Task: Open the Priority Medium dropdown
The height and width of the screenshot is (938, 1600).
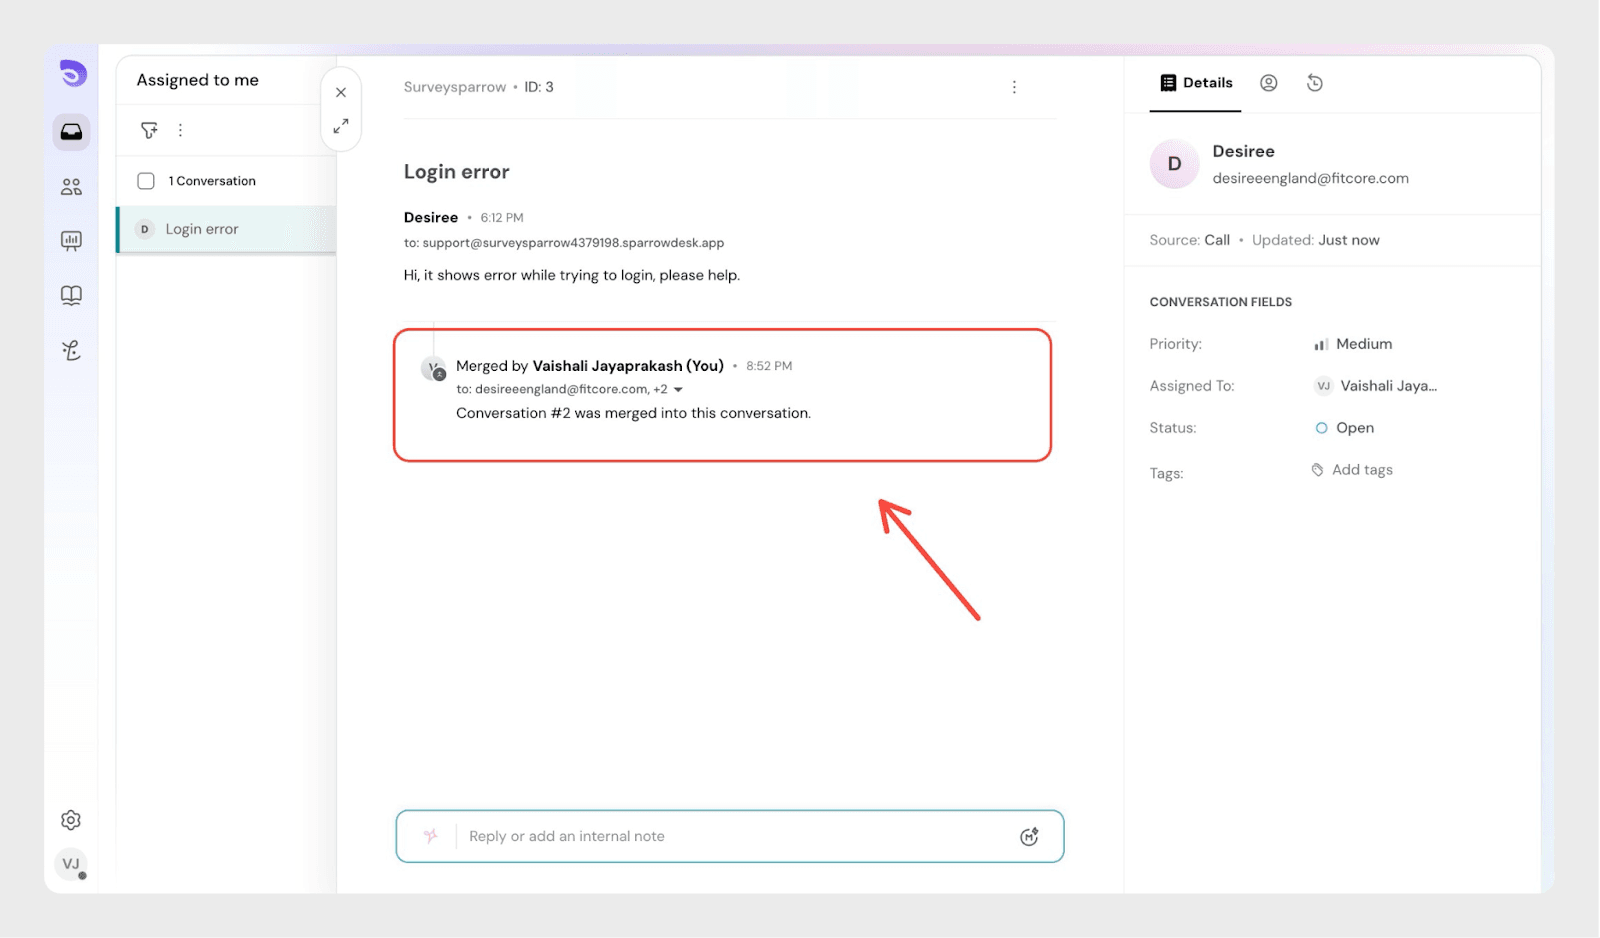Action: click(x=1362, y=344)
